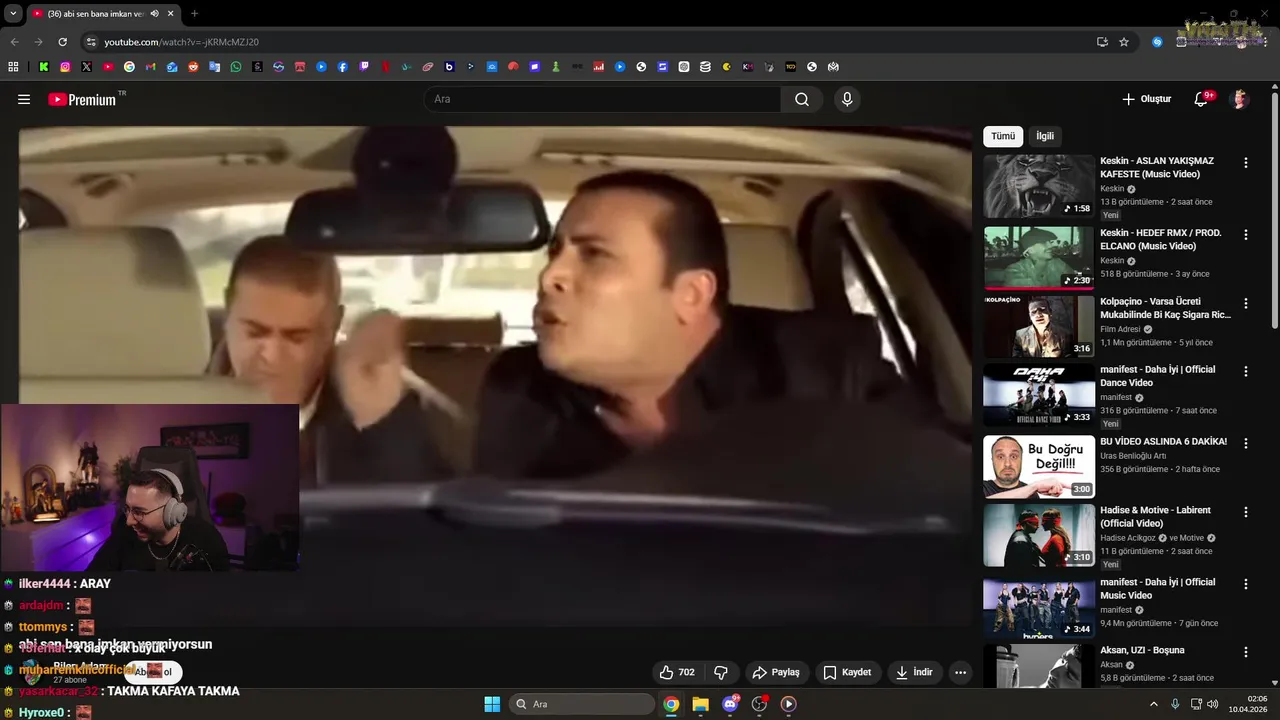Open Bu Doğru Değil thumbnail
The image size is (1280, 720).
click(x=1039, y=466)
